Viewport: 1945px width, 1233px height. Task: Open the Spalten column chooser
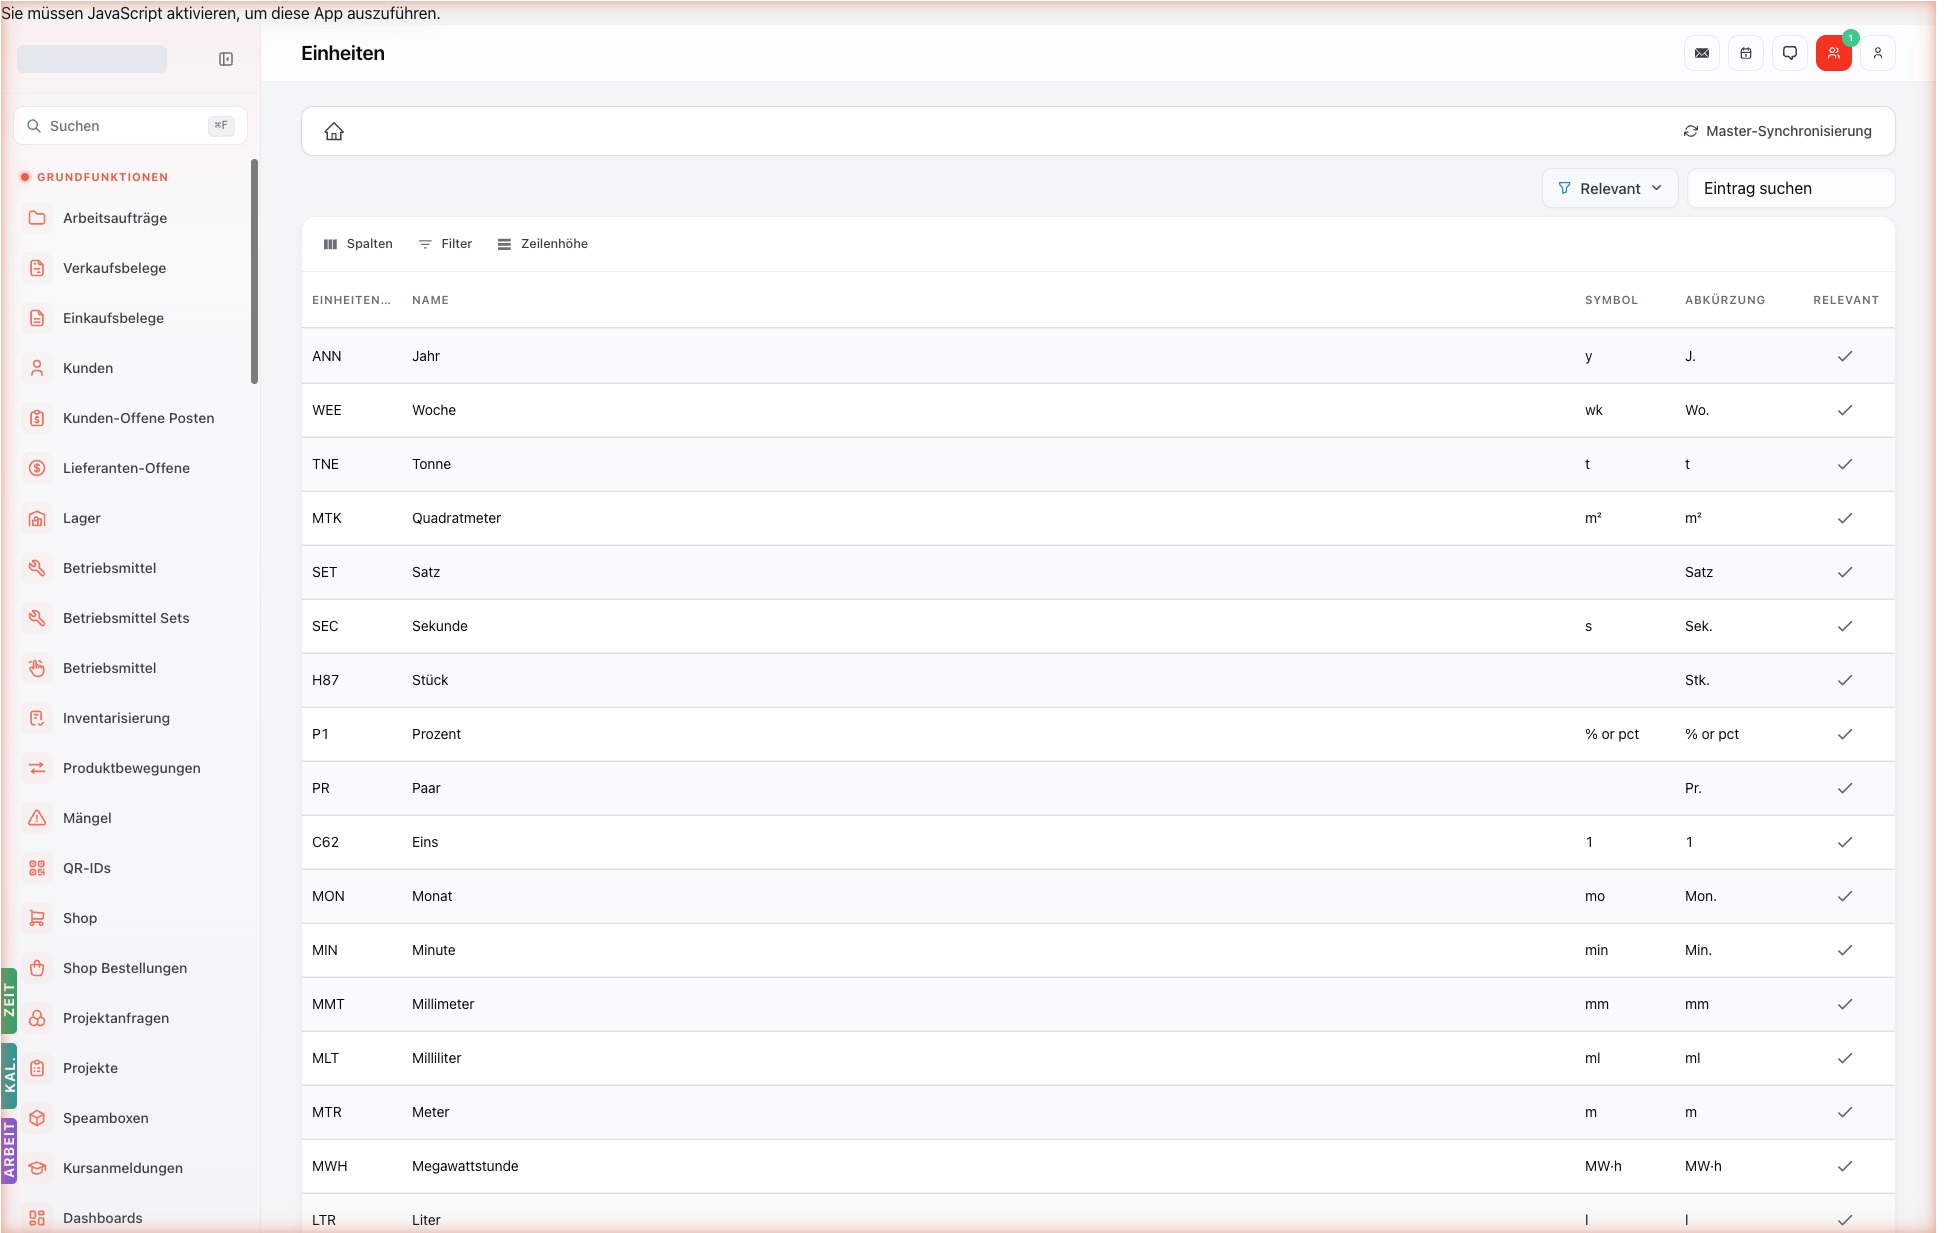pyautogui.click(x=358, y=244)
